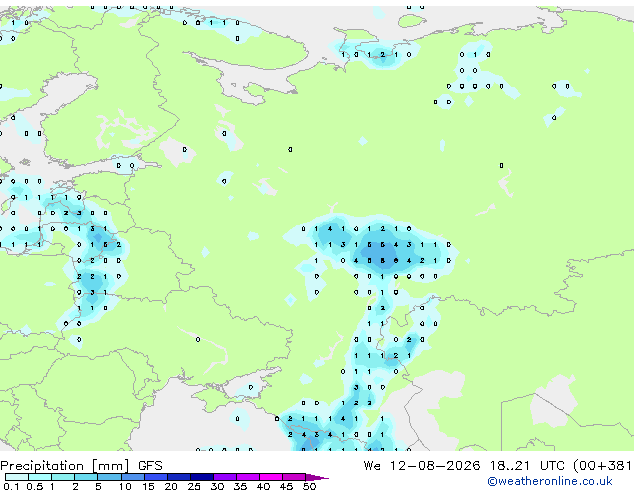Image resolution: width=634 pixels, height=490 pixels.
Task: Click the 'GFS' model label
Action: [150, 466]
